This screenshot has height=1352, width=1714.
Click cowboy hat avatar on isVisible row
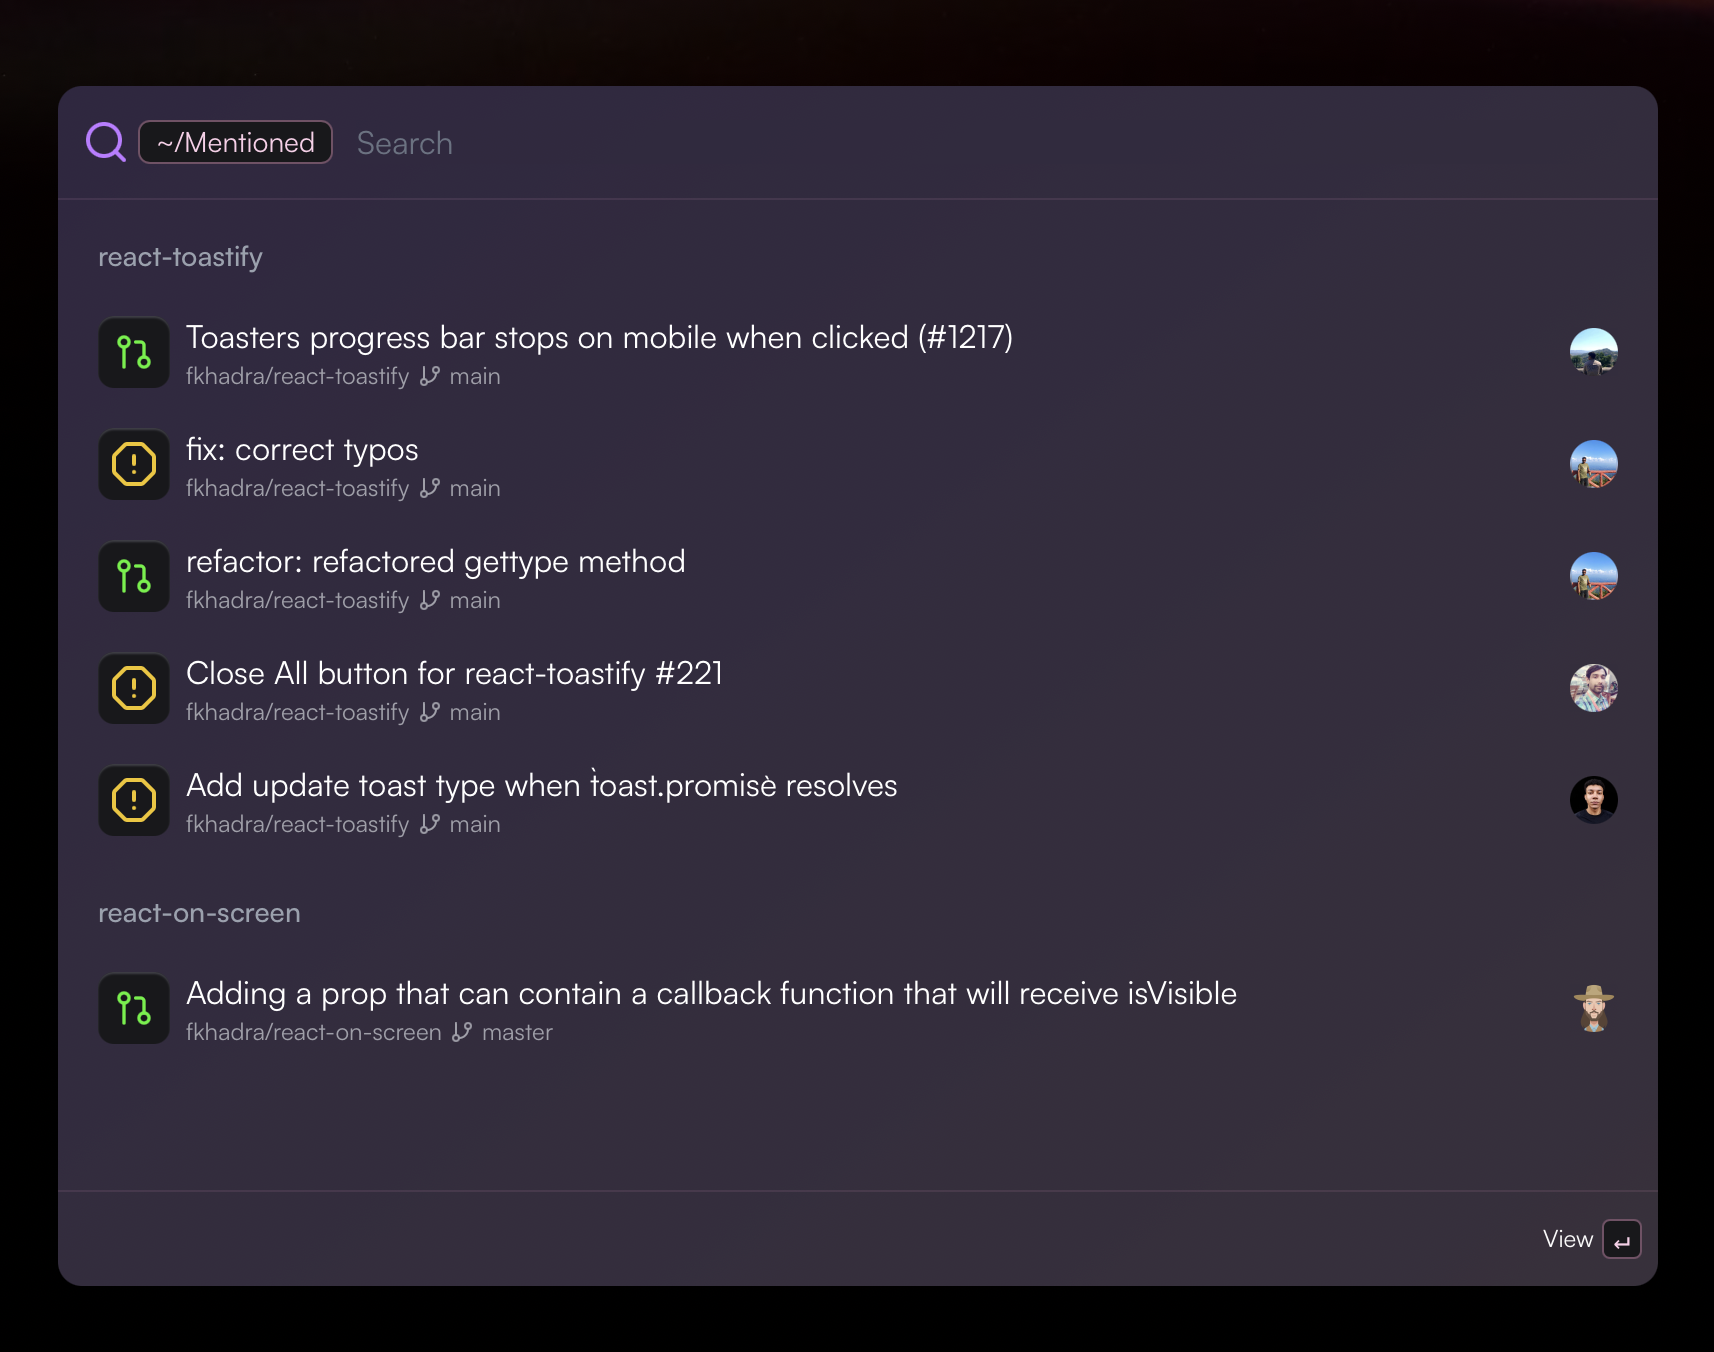click(1593, 1009)
